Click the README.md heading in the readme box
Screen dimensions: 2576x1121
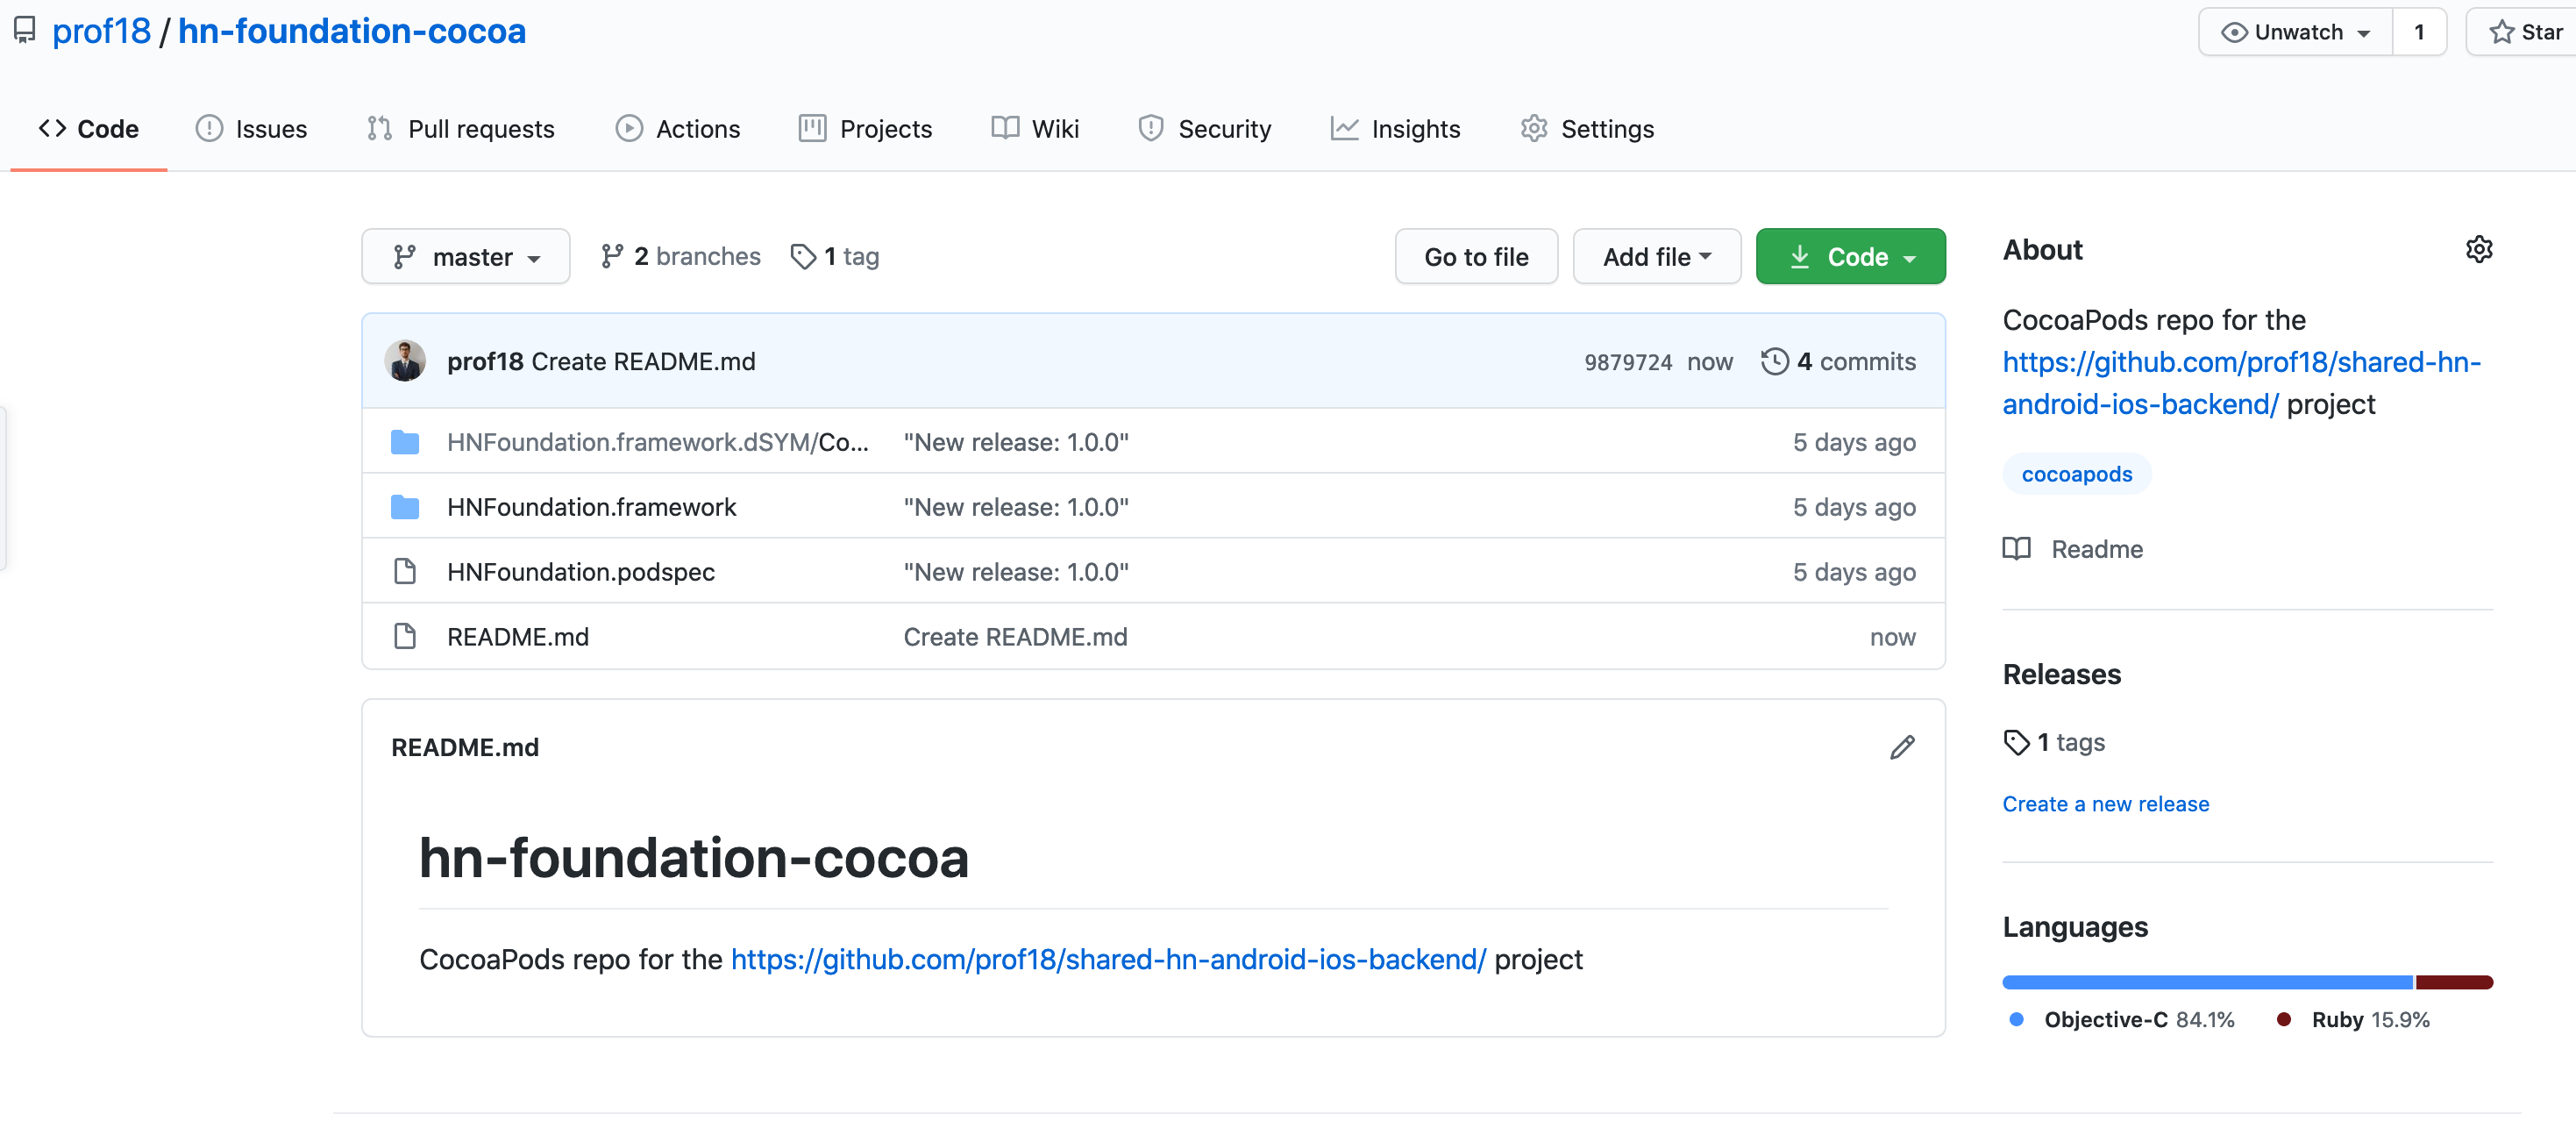tap(465, 747)
